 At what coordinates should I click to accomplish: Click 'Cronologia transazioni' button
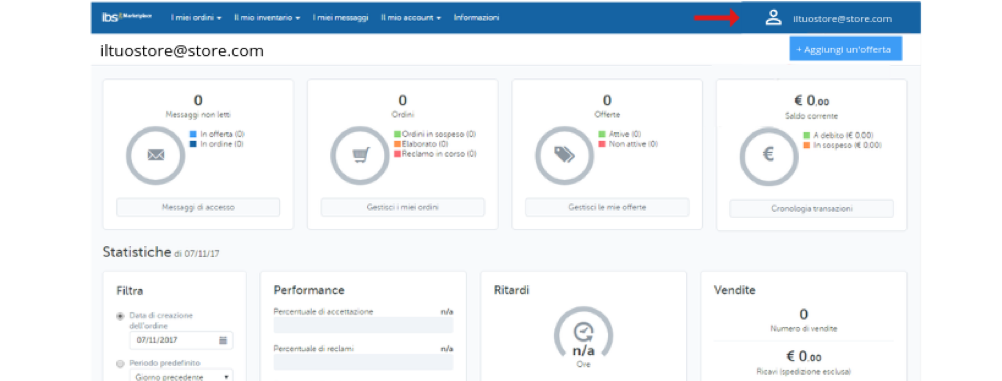812,208
